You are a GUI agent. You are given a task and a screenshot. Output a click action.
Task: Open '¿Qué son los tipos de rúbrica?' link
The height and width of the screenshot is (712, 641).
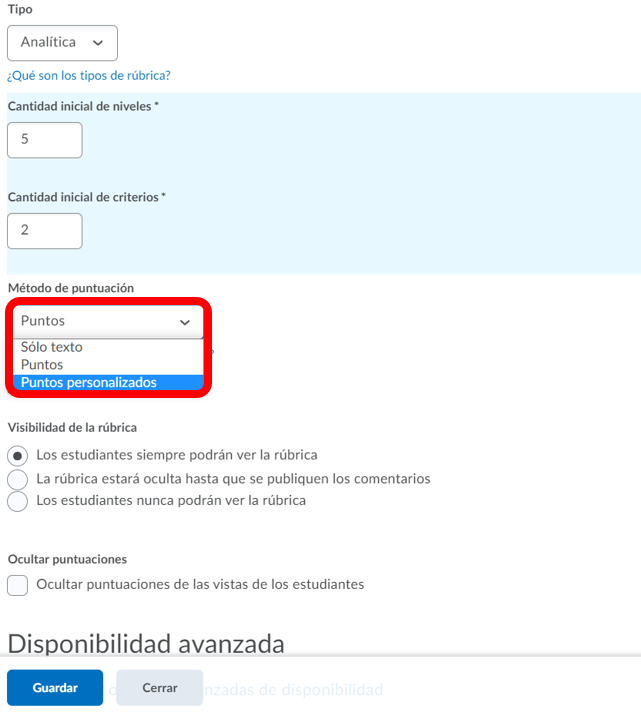89,75
